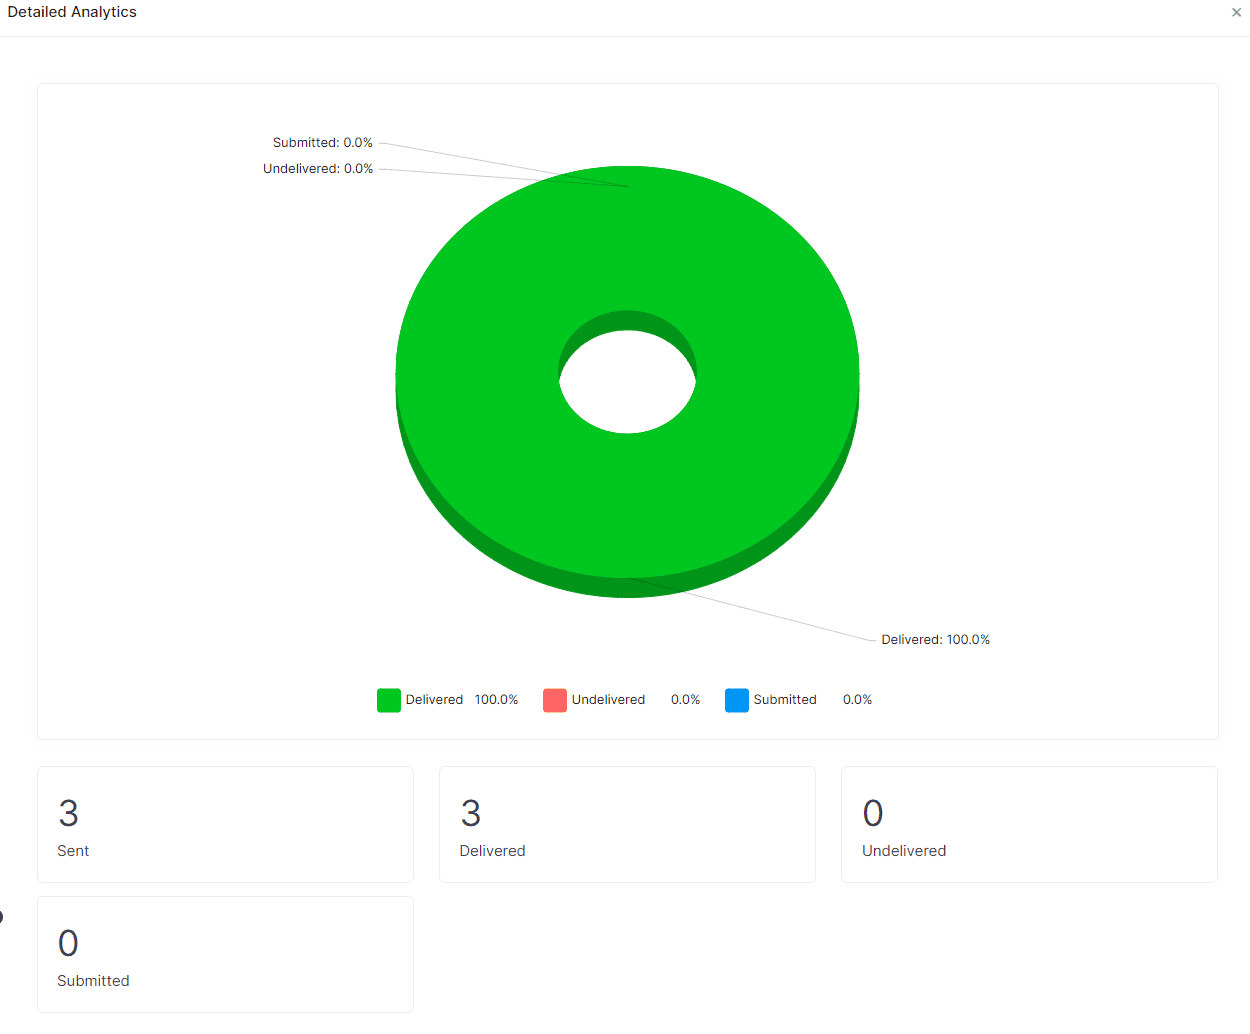This screenshot has width=1250, height=1034.
Task: Click the Undelivered: 0.0% callout label
Action: coord(317,168)
